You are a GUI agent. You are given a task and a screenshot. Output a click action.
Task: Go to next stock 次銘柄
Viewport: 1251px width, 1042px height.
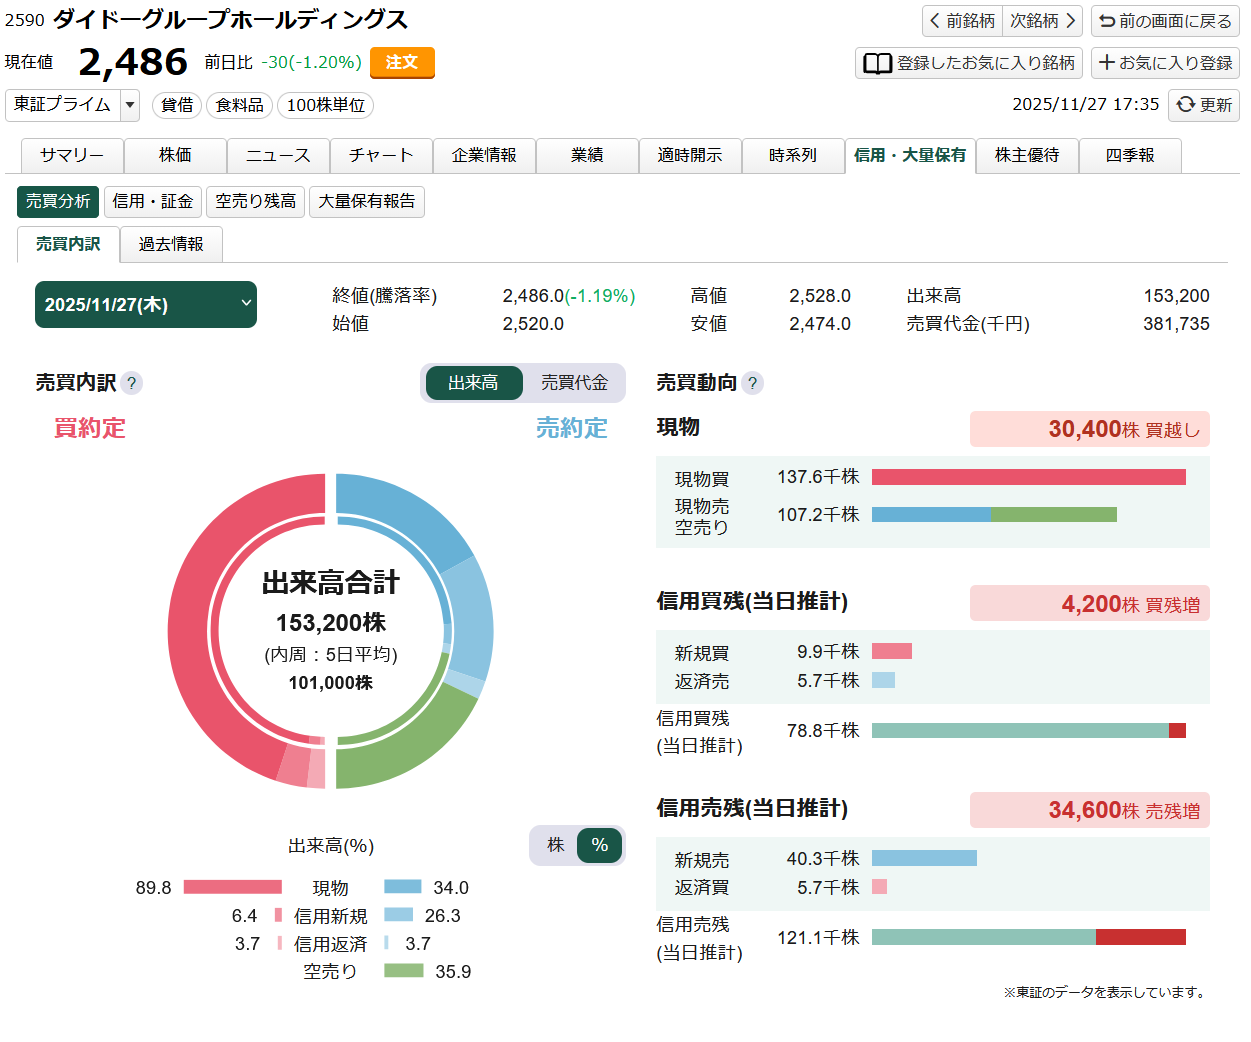coord(1042,21)
